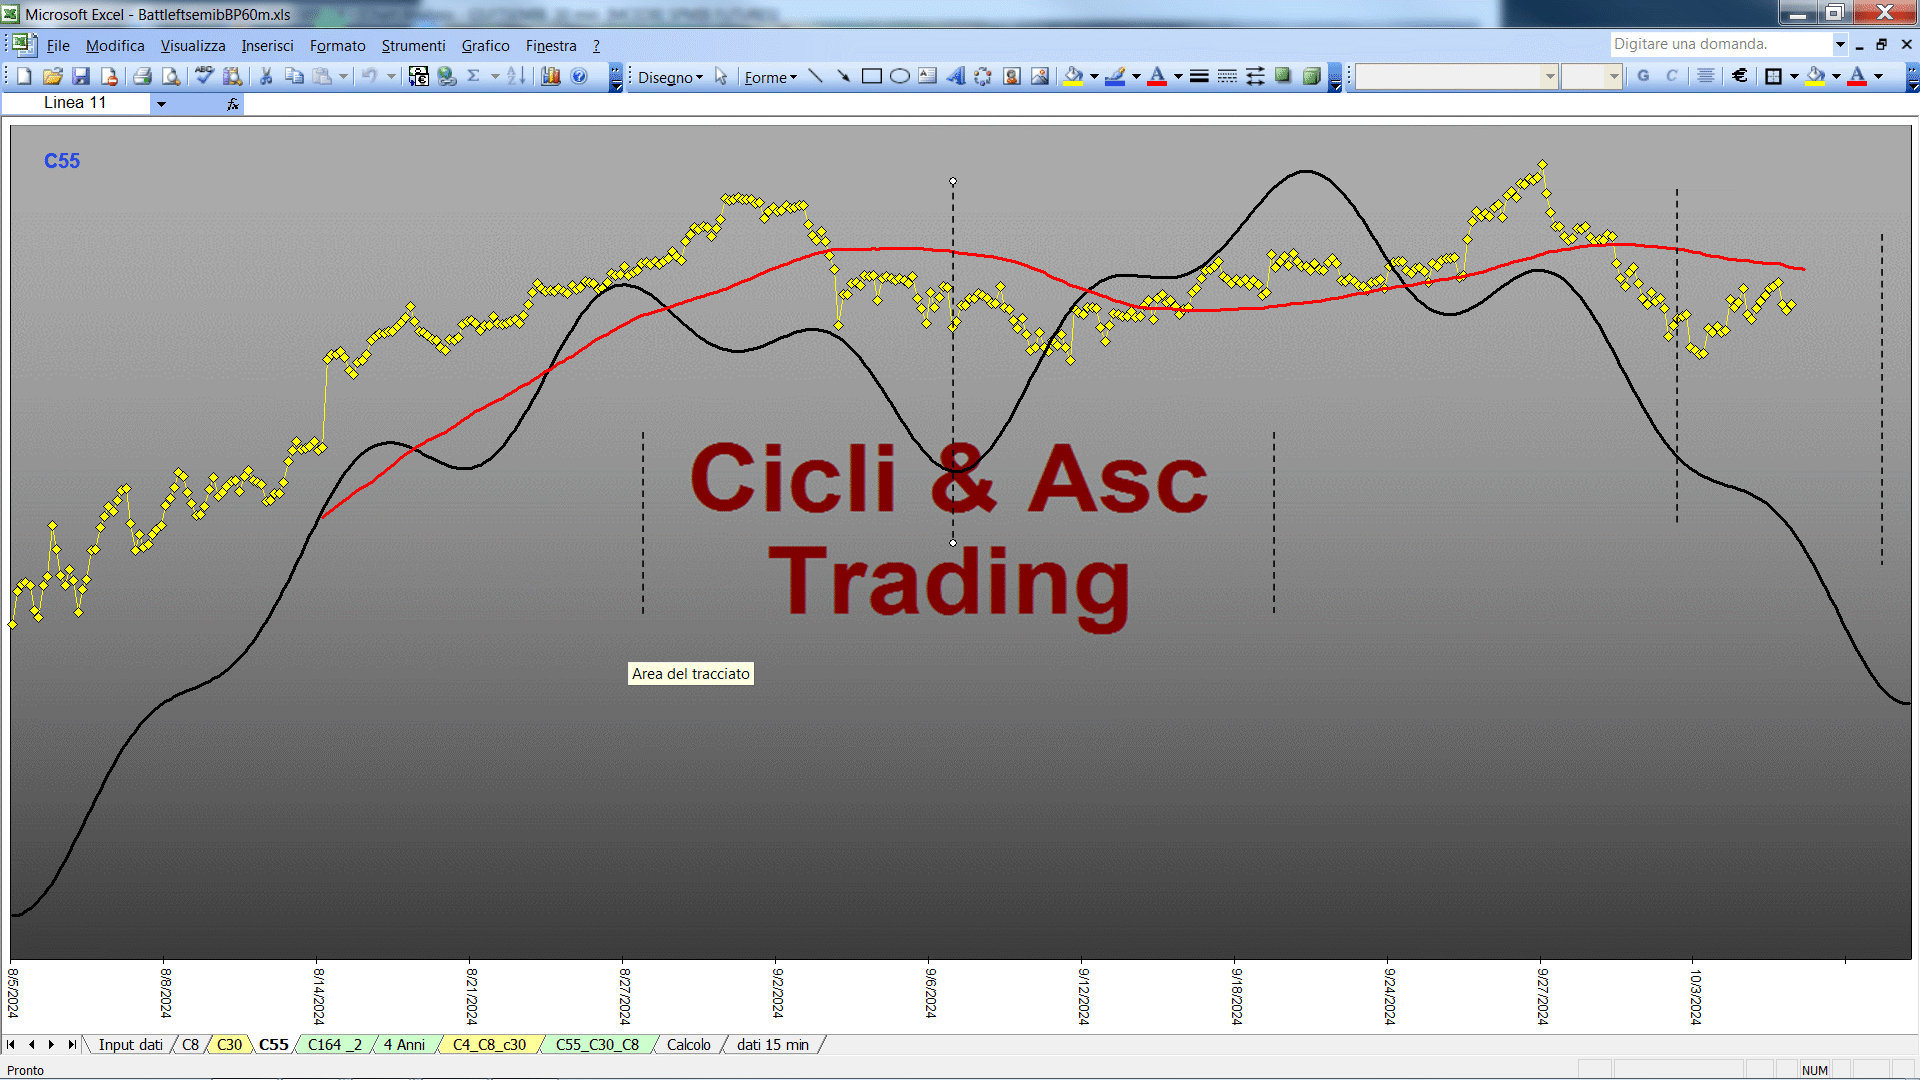This screenshot has width=1920, height=1080.
Task: Click the Sort Ascending icon
Action: [516, 77]
